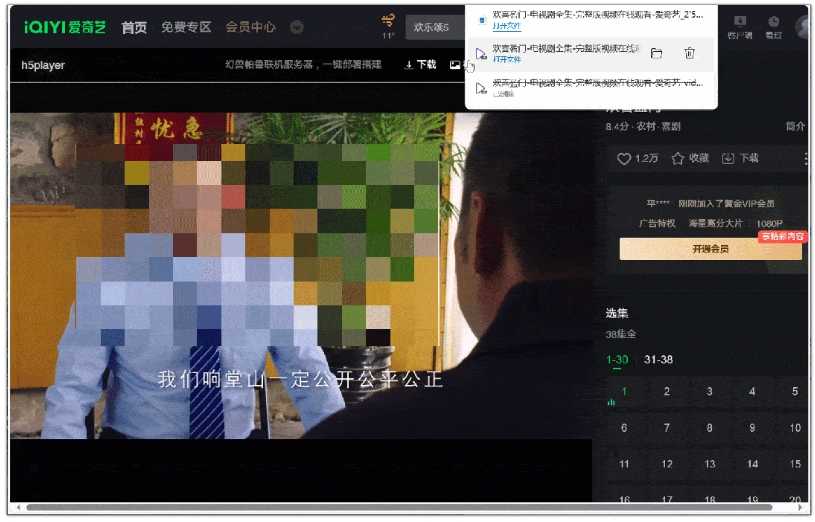815x522 pixels.
Task: Click the user avatar in header
Action: (x=804, y=27)
